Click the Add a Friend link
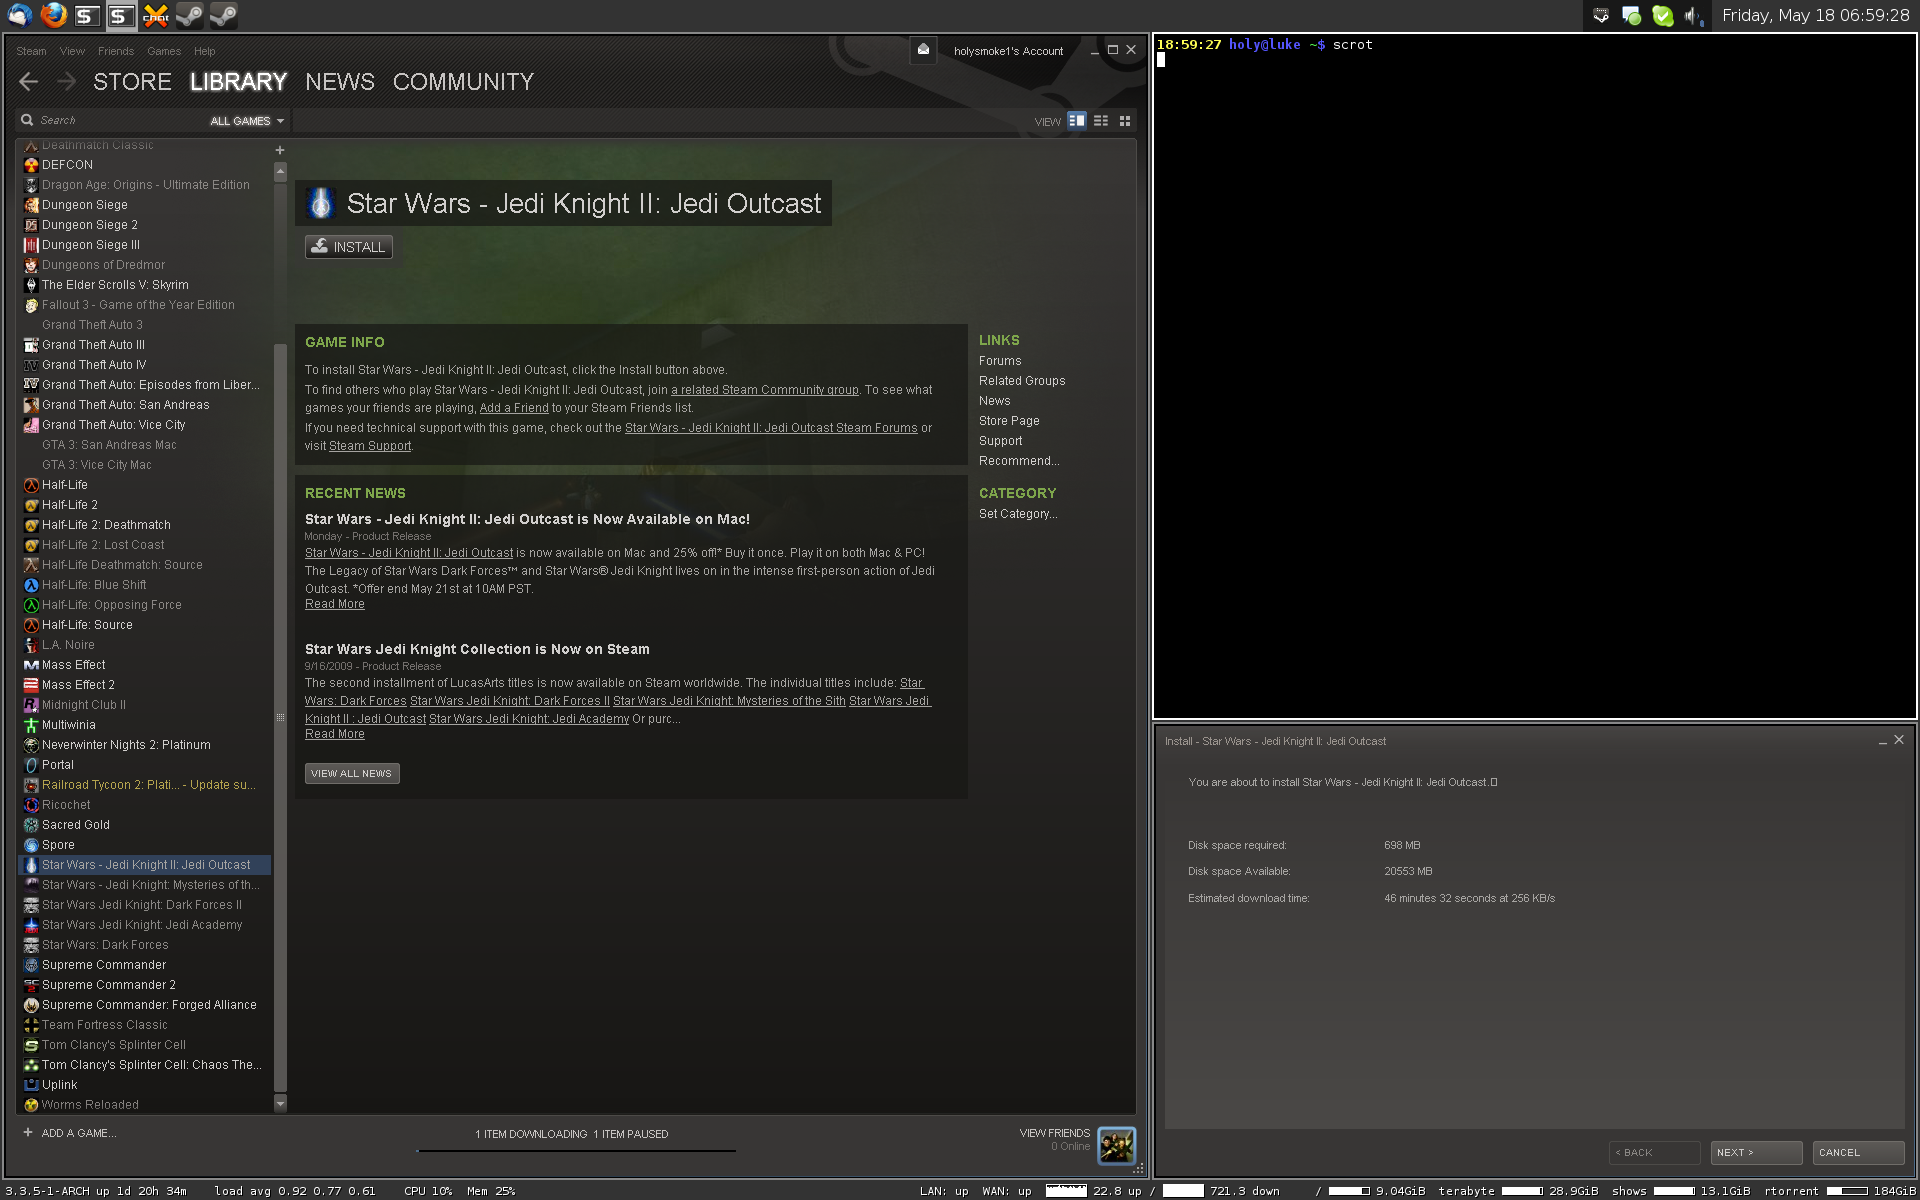Image resolution: width=1920 pixels, height=1200 pixels. [x=514, y=408]
